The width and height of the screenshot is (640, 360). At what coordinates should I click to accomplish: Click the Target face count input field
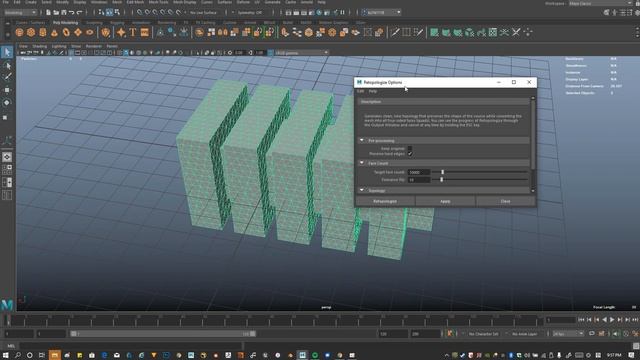419,172
